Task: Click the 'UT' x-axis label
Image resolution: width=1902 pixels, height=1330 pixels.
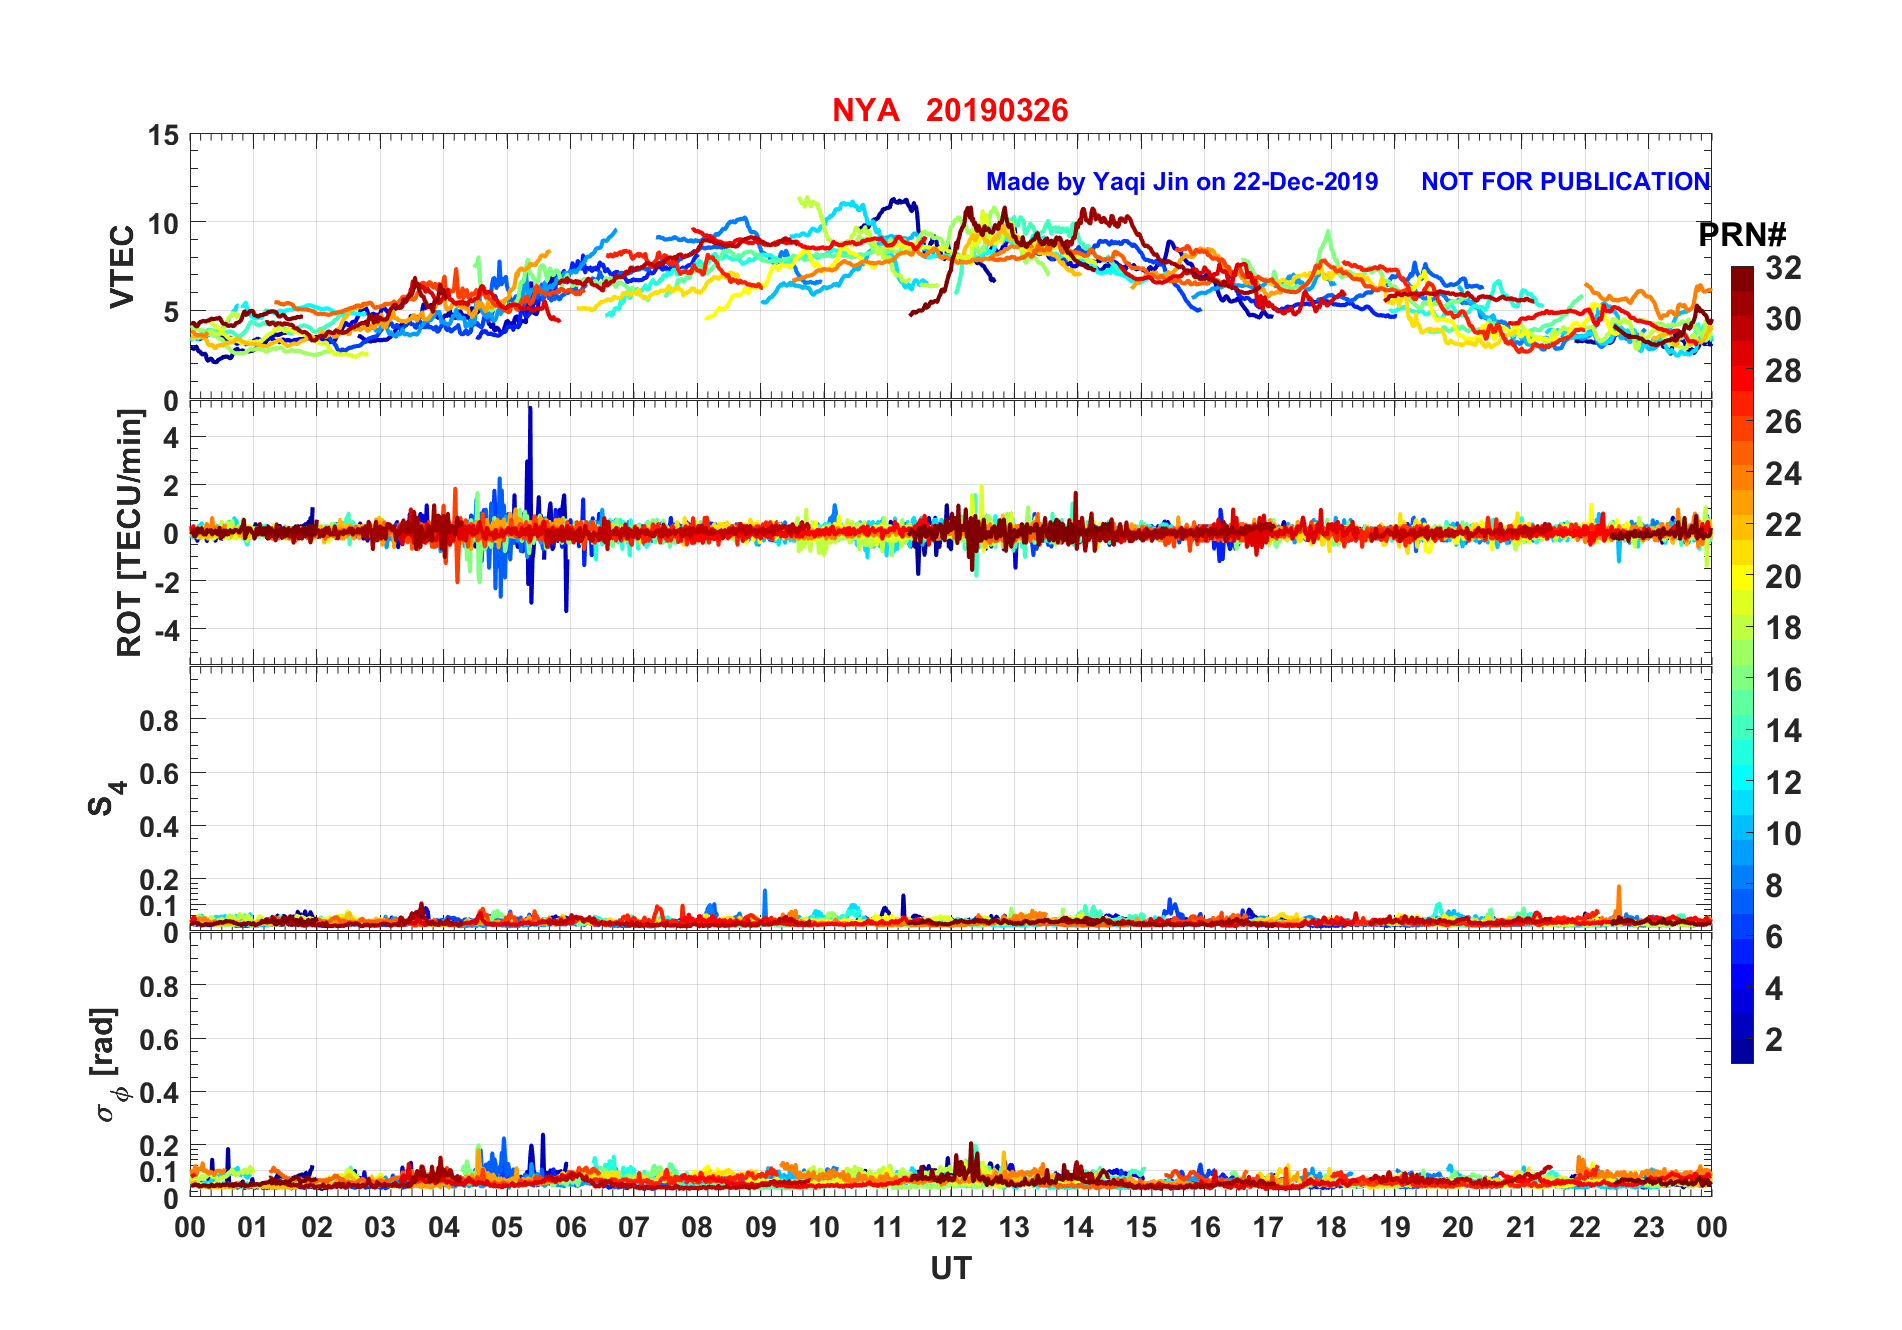Action: click(x=950, y=1268)
